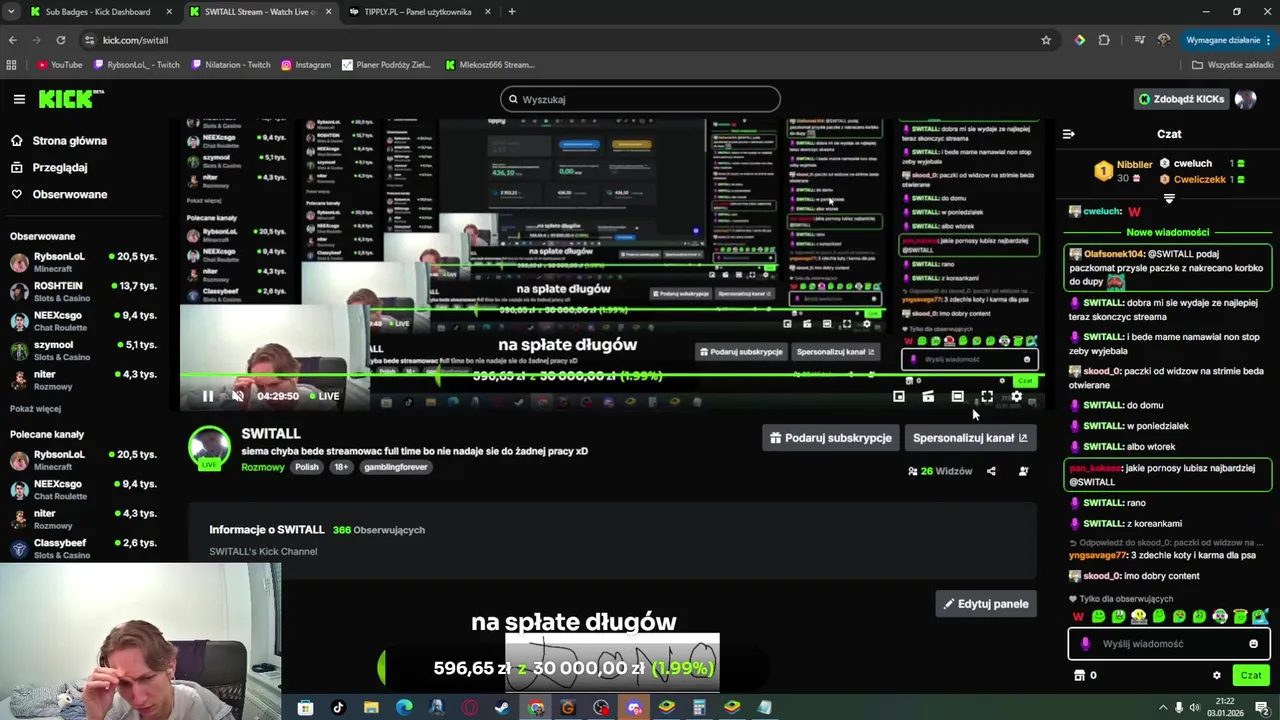The height and width of the screenshot is (720, 1280).
Task: Open the emoji picker in chat input
Action: click(1253, 644)
